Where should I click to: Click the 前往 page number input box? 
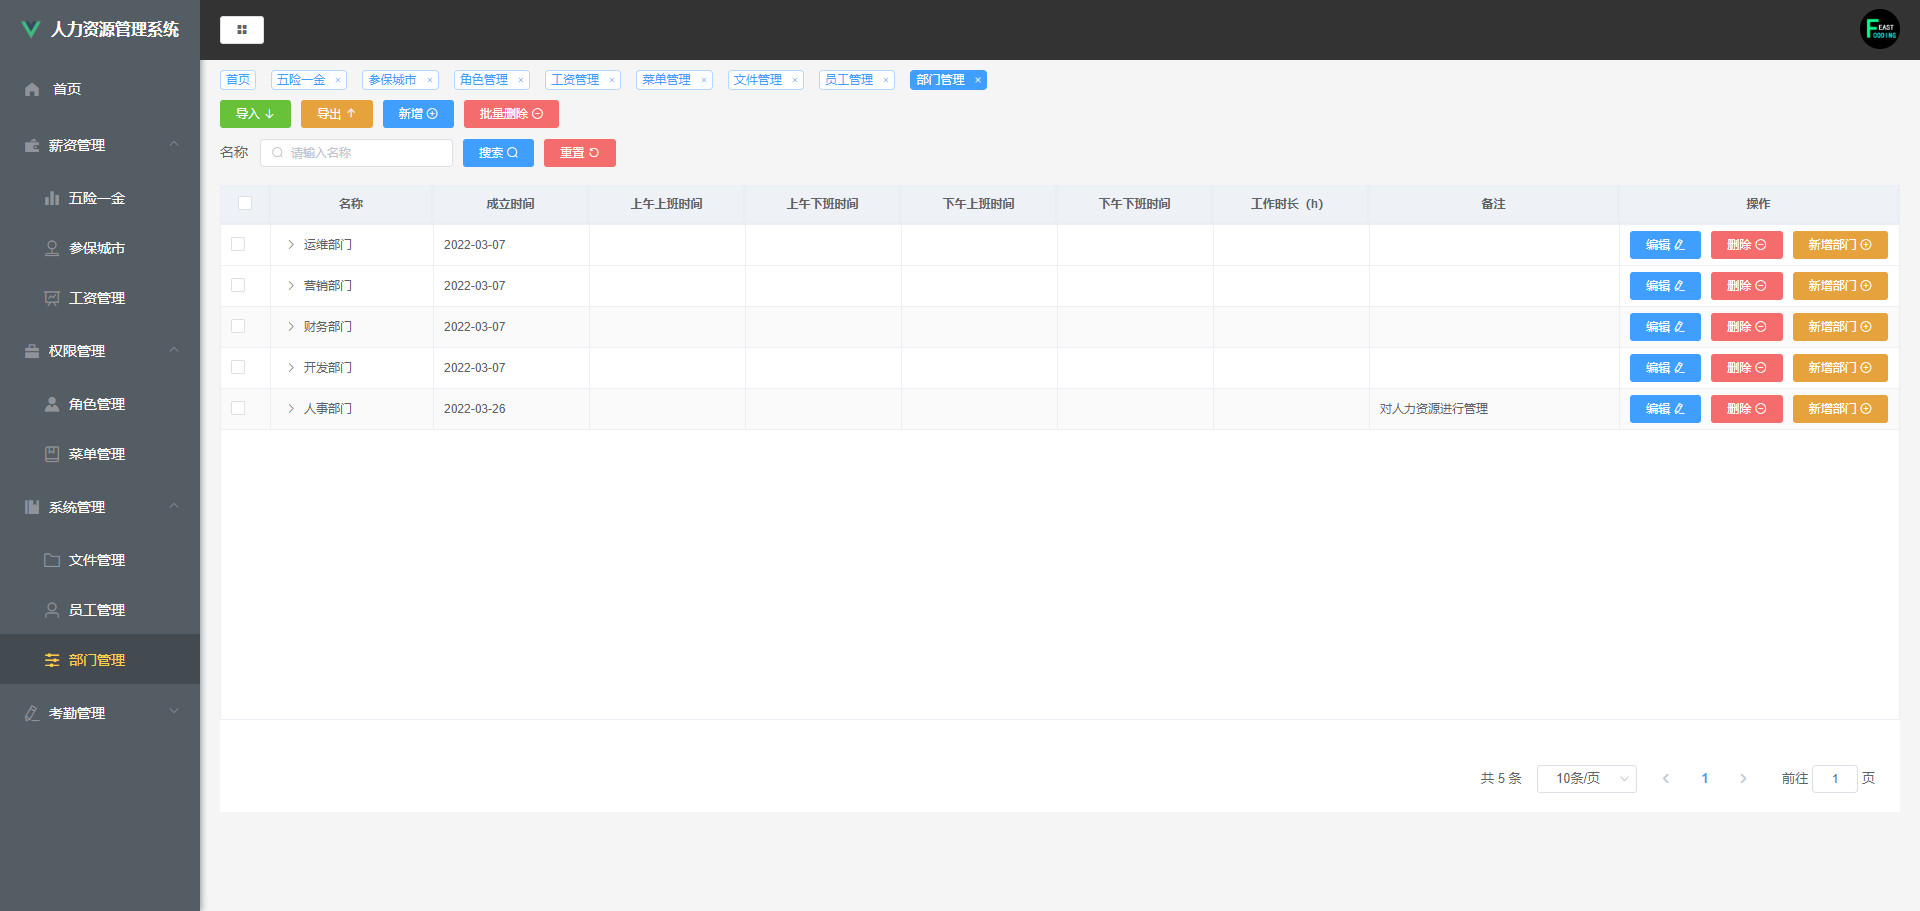[1835, 778]
